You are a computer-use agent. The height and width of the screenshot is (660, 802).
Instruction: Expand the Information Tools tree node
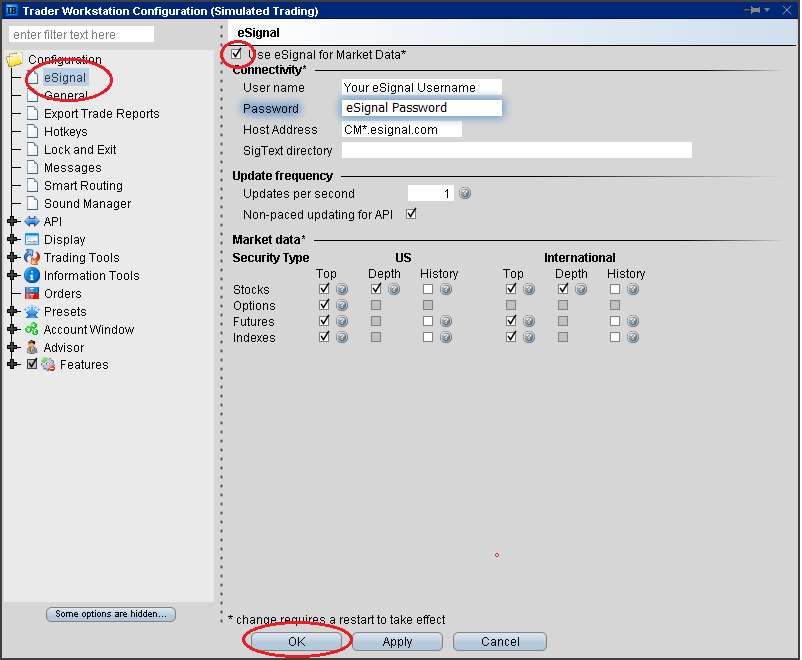tap(12, 275)
